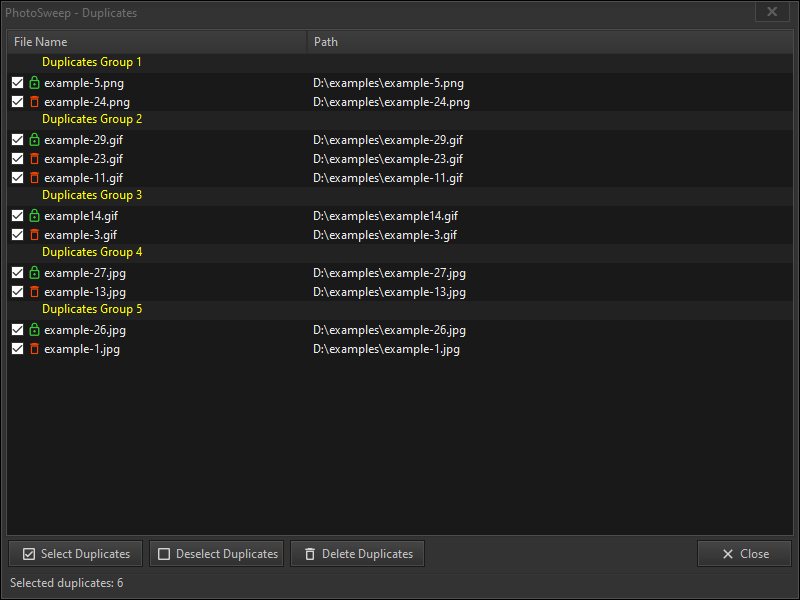Click the lock icon next to example-26.jpg
Screen dimensions: 800x600
(36, 330)
